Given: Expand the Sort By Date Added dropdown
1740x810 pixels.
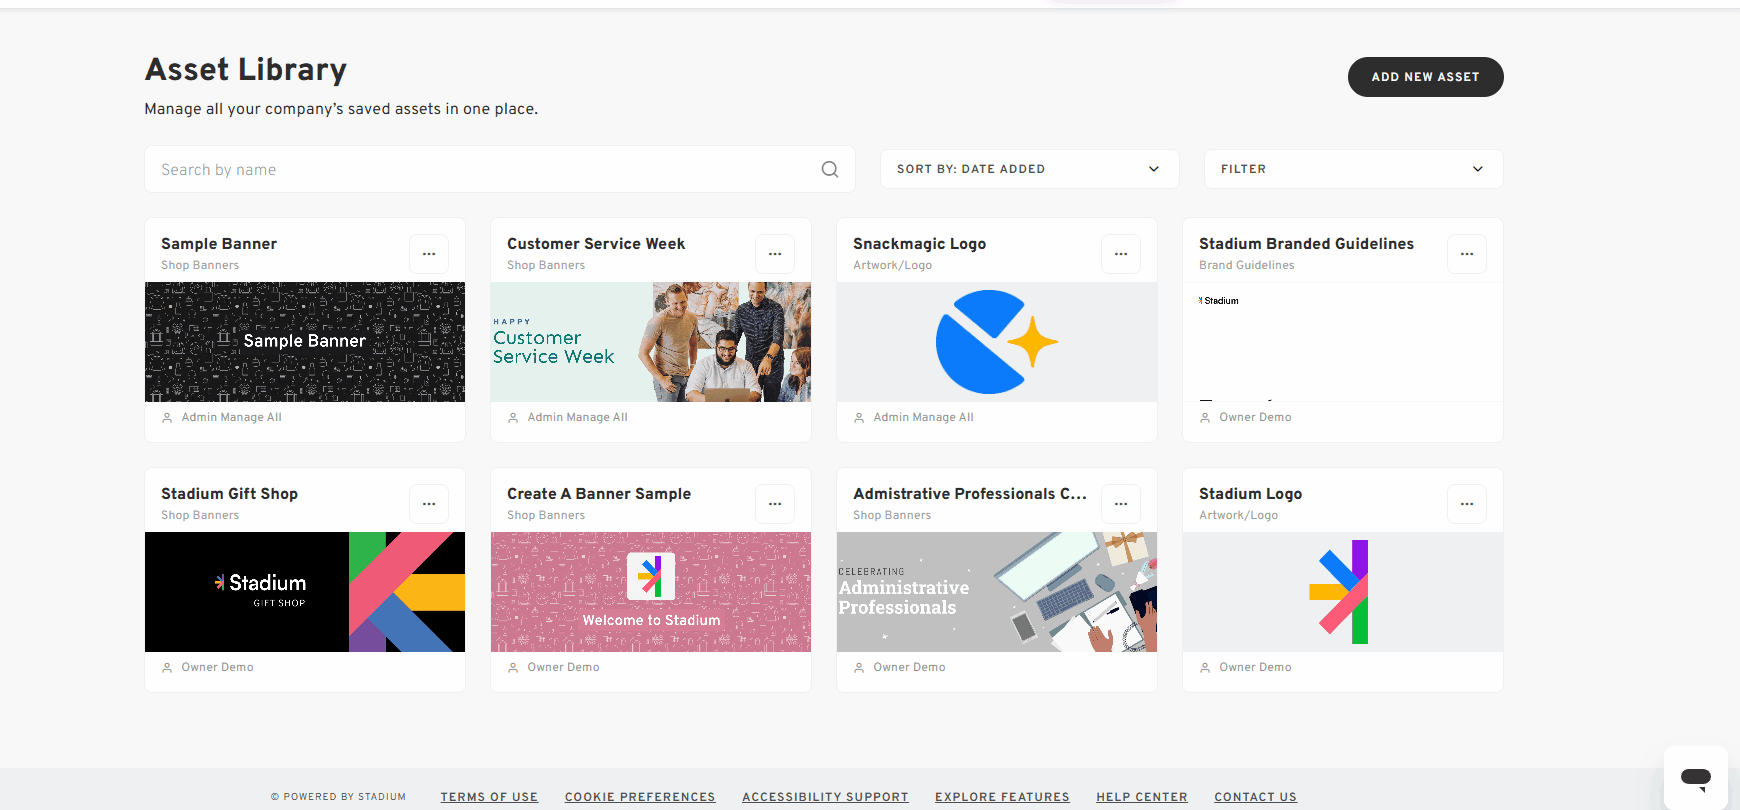Looking at the screenshot, I should tap(1030, 169).
